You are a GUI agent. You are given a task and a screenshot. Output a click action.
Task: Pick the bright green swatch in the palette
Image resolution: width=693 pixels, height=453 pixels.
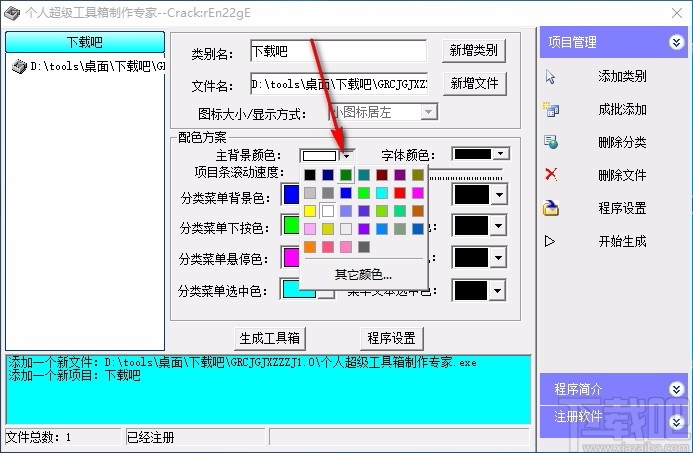point(364,193)
